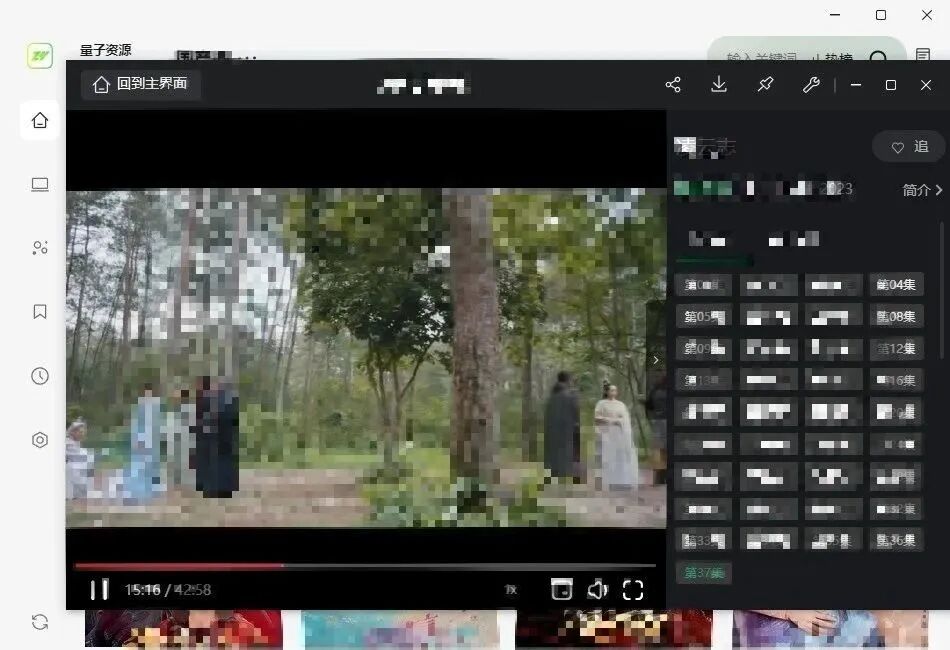
Task: Click the fourth poster thumbnail below player
Action: click(x=829, y=629)
